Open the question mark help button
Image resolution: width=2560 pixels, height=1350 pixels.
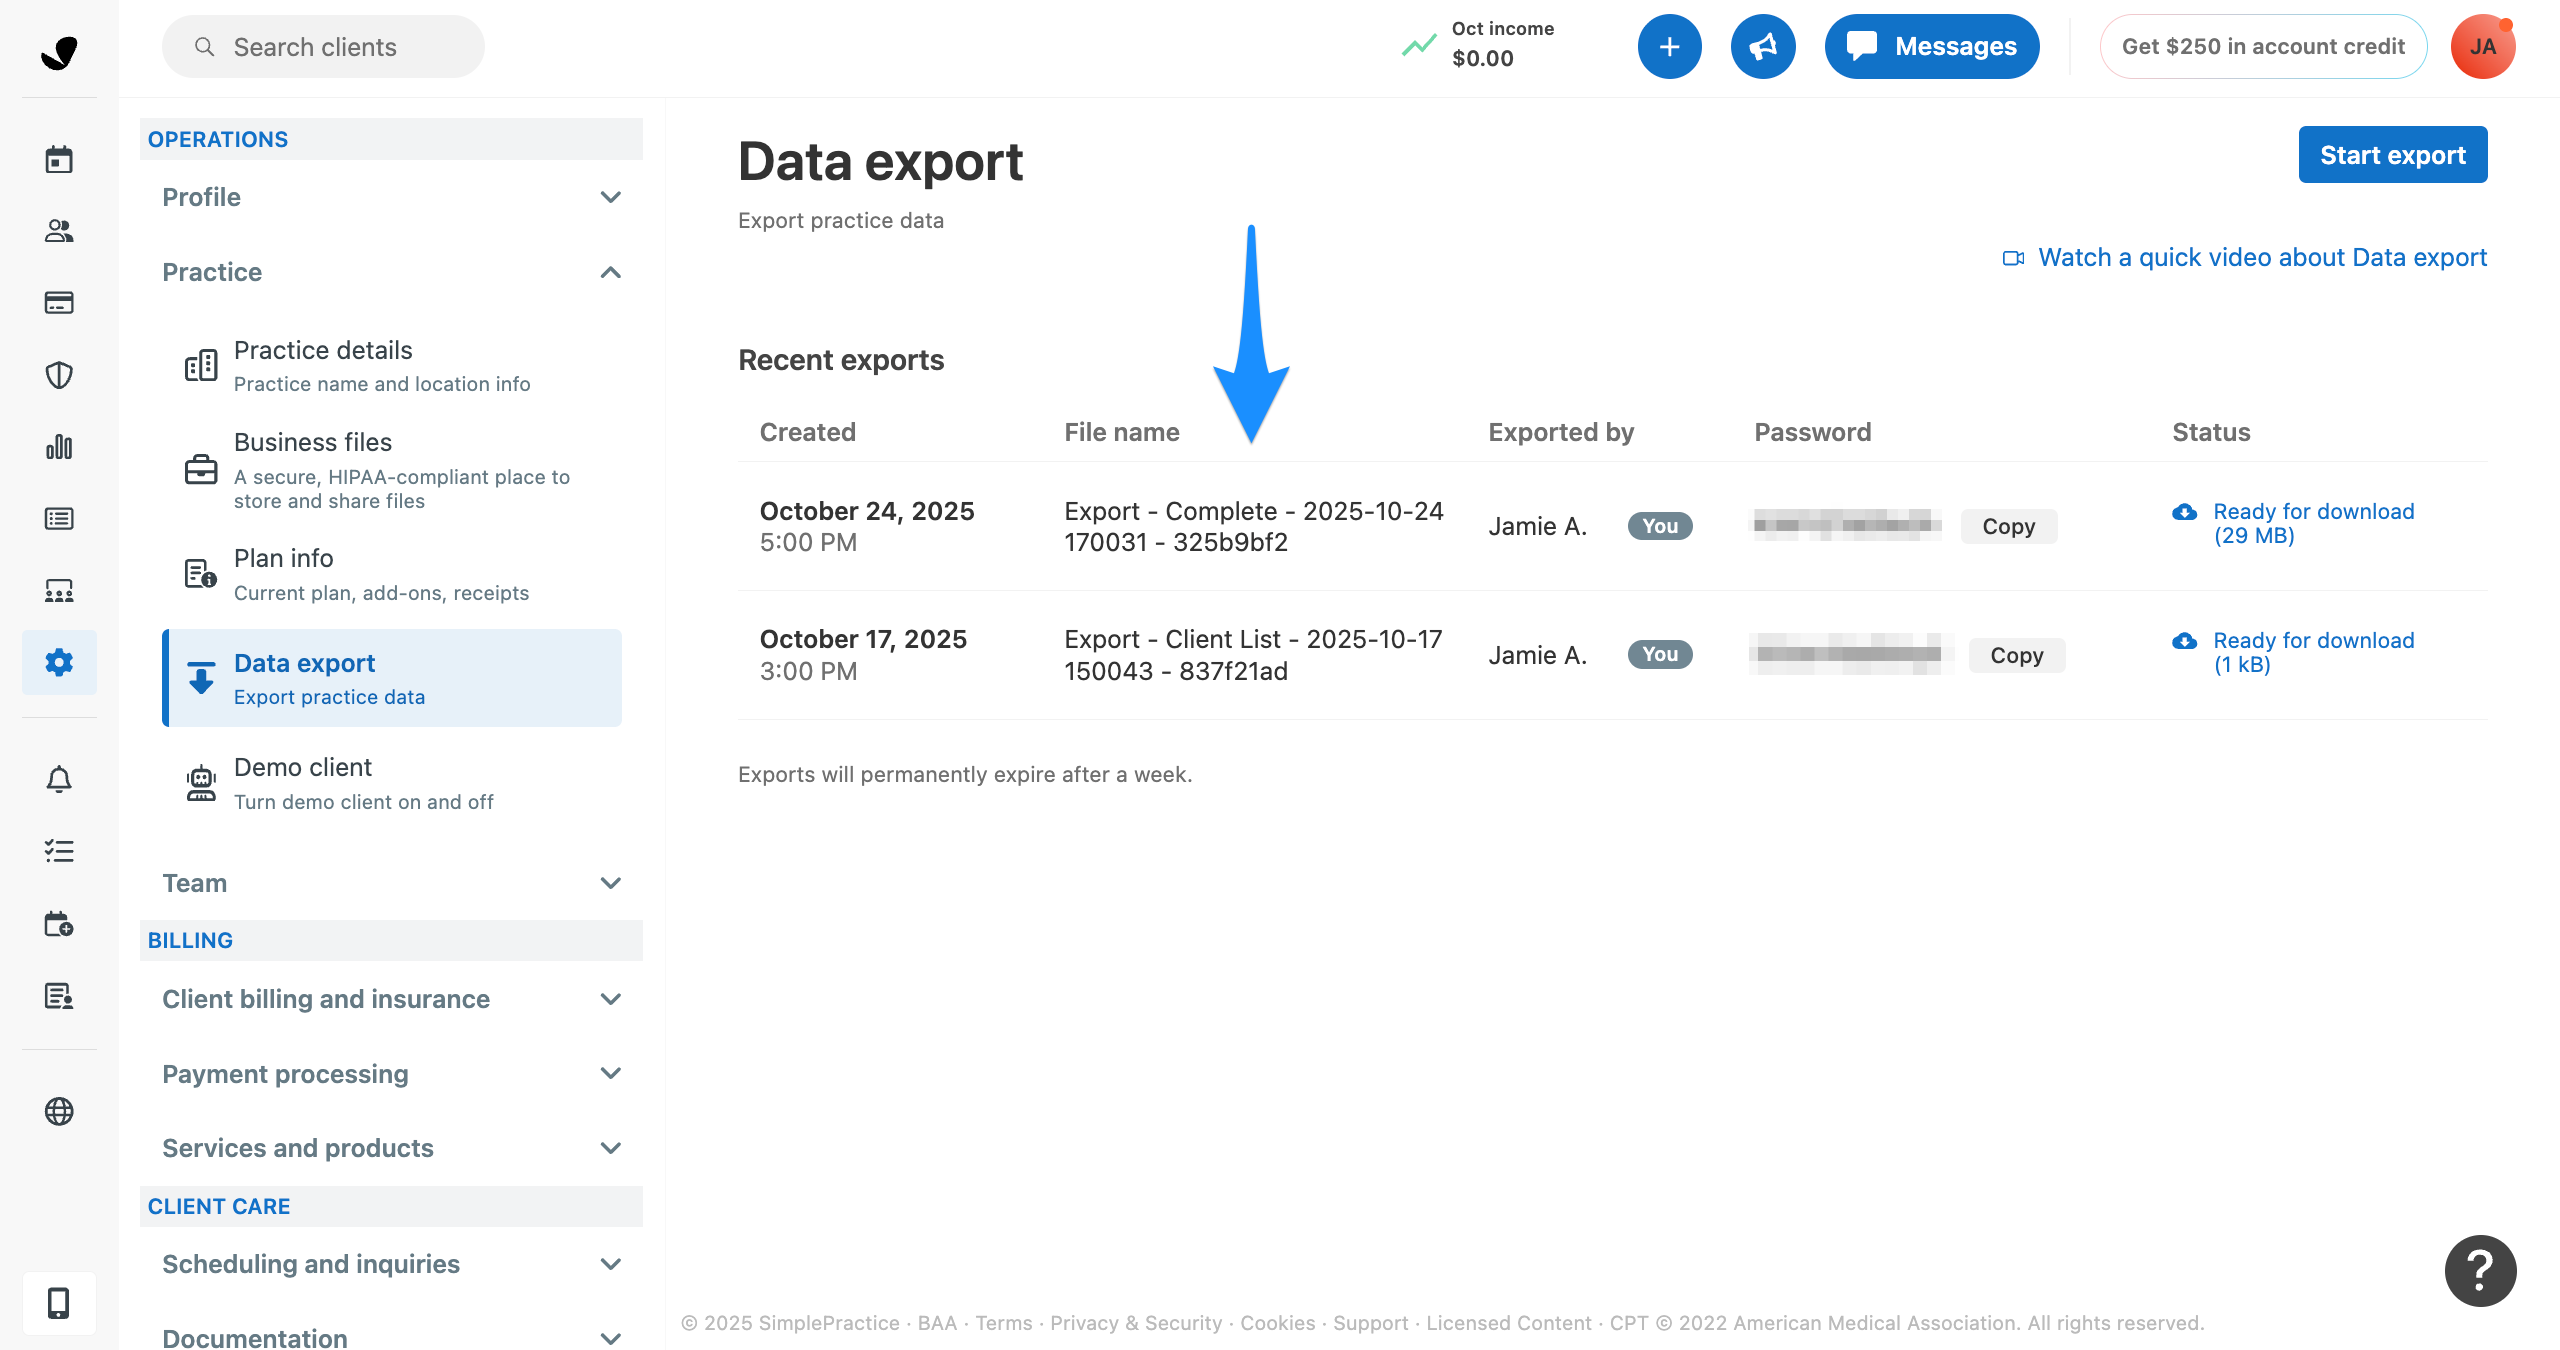pos(2480,1271)
